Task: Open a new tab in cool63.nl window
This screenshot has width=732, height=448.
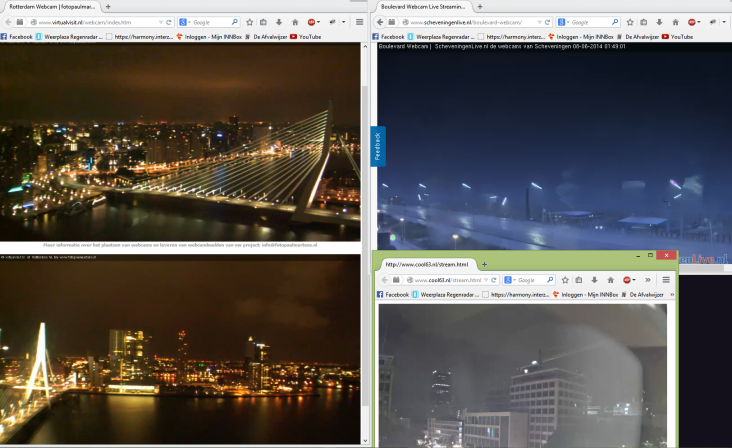Action: point(485,265)
